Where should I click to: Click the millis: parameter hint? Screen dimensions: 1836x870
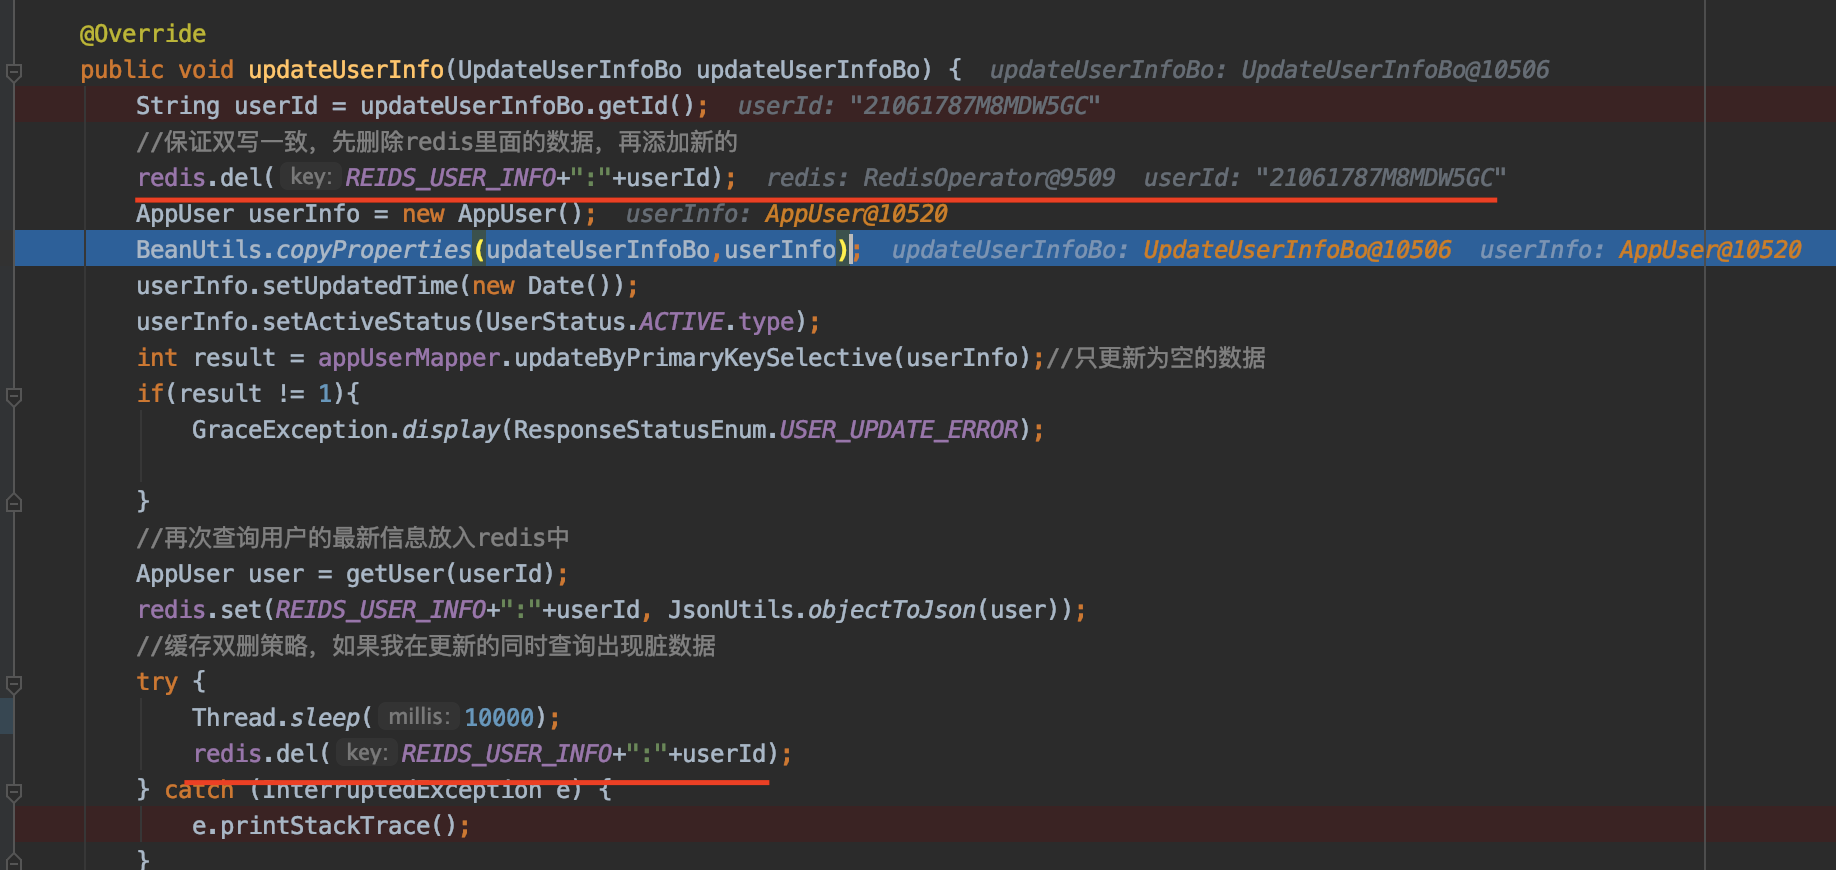tap(419, 717)
